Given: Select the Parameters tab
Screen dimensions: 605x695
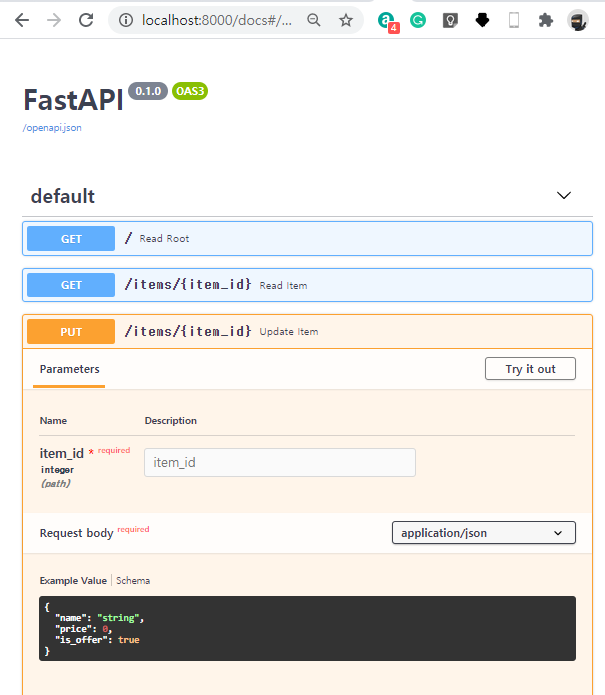Looking at the screenshot, I should [69, 369].
